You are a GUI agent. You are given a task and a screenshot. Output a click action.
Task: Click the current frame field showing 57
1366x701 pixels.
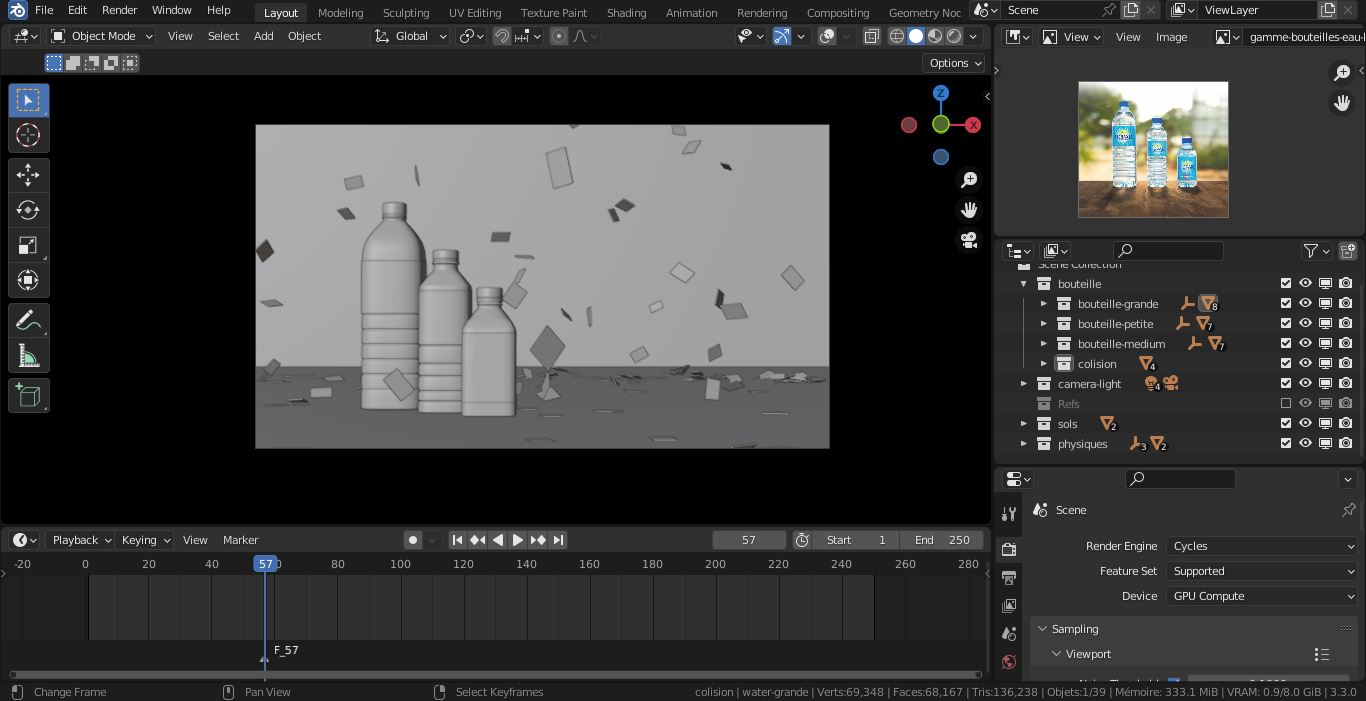click(x=749, y=540)
